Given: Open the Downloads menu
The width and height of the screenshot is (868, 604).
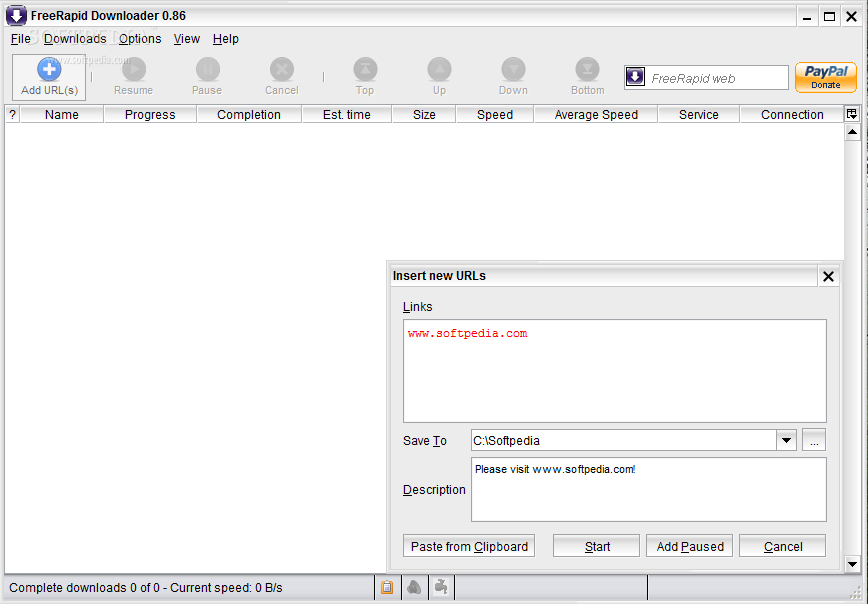Looking at the screenshot, I should pos(75,39).
